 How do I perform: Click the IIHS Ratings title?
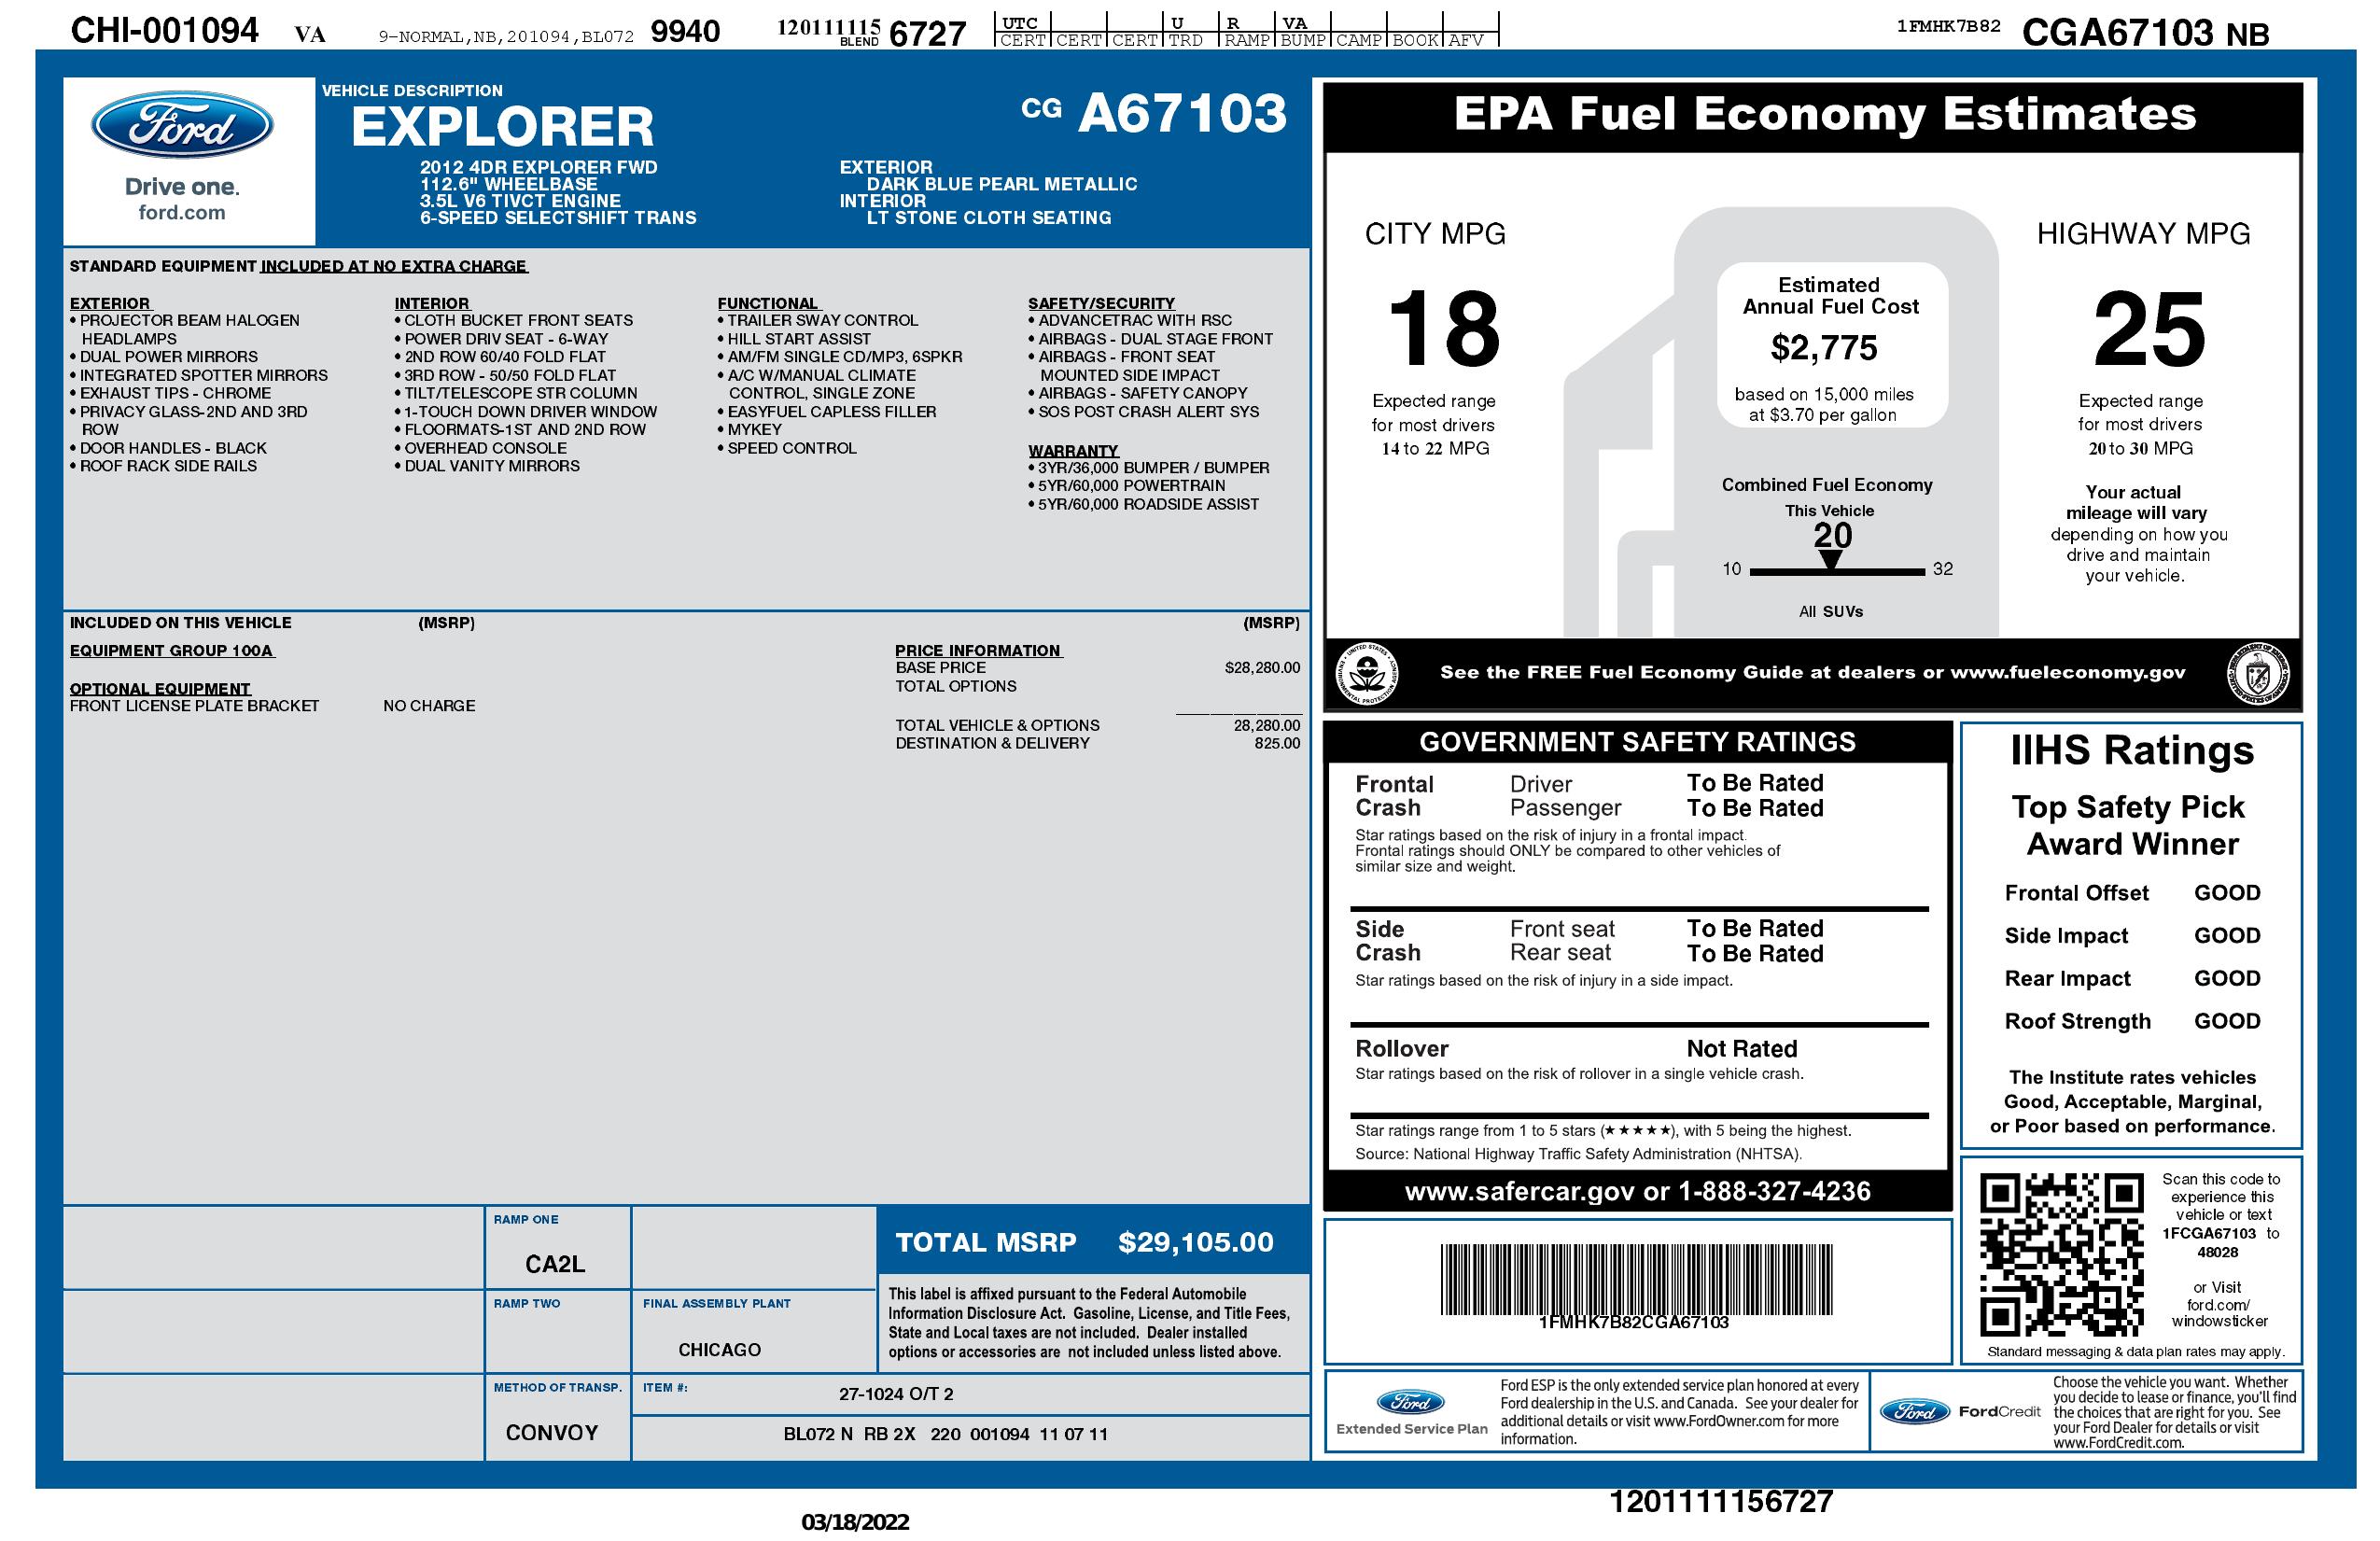point(2131,750)
